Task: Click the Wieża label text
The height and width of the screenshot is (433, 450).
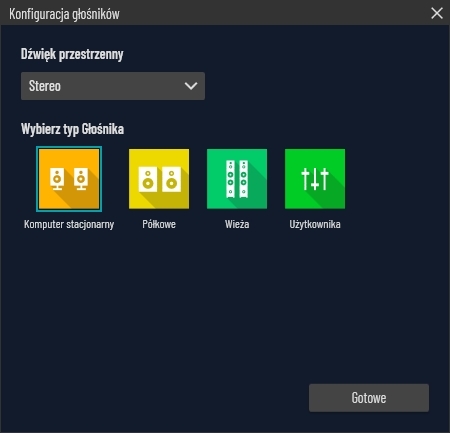Action: (x=237, y=224)
